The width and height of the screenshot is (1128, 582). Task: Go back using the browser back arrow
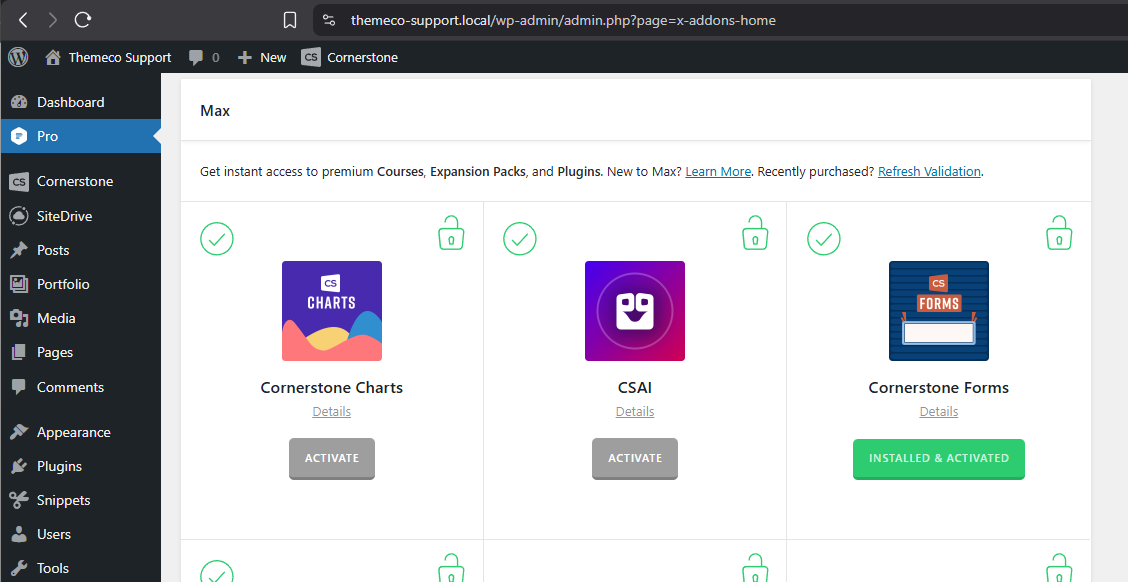tap(23, 20)
